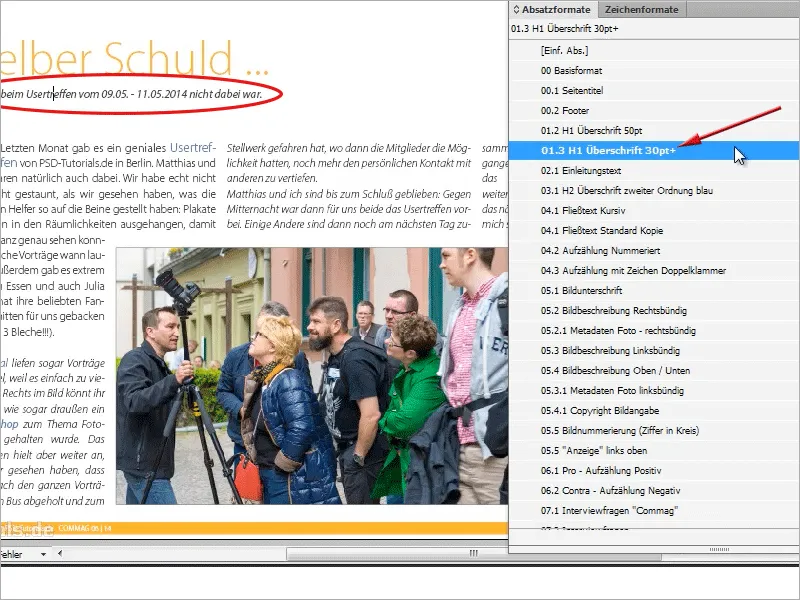Apply the 00 Basisformat style
Viewport: 800px width, 600px height.
click(654, 70)
